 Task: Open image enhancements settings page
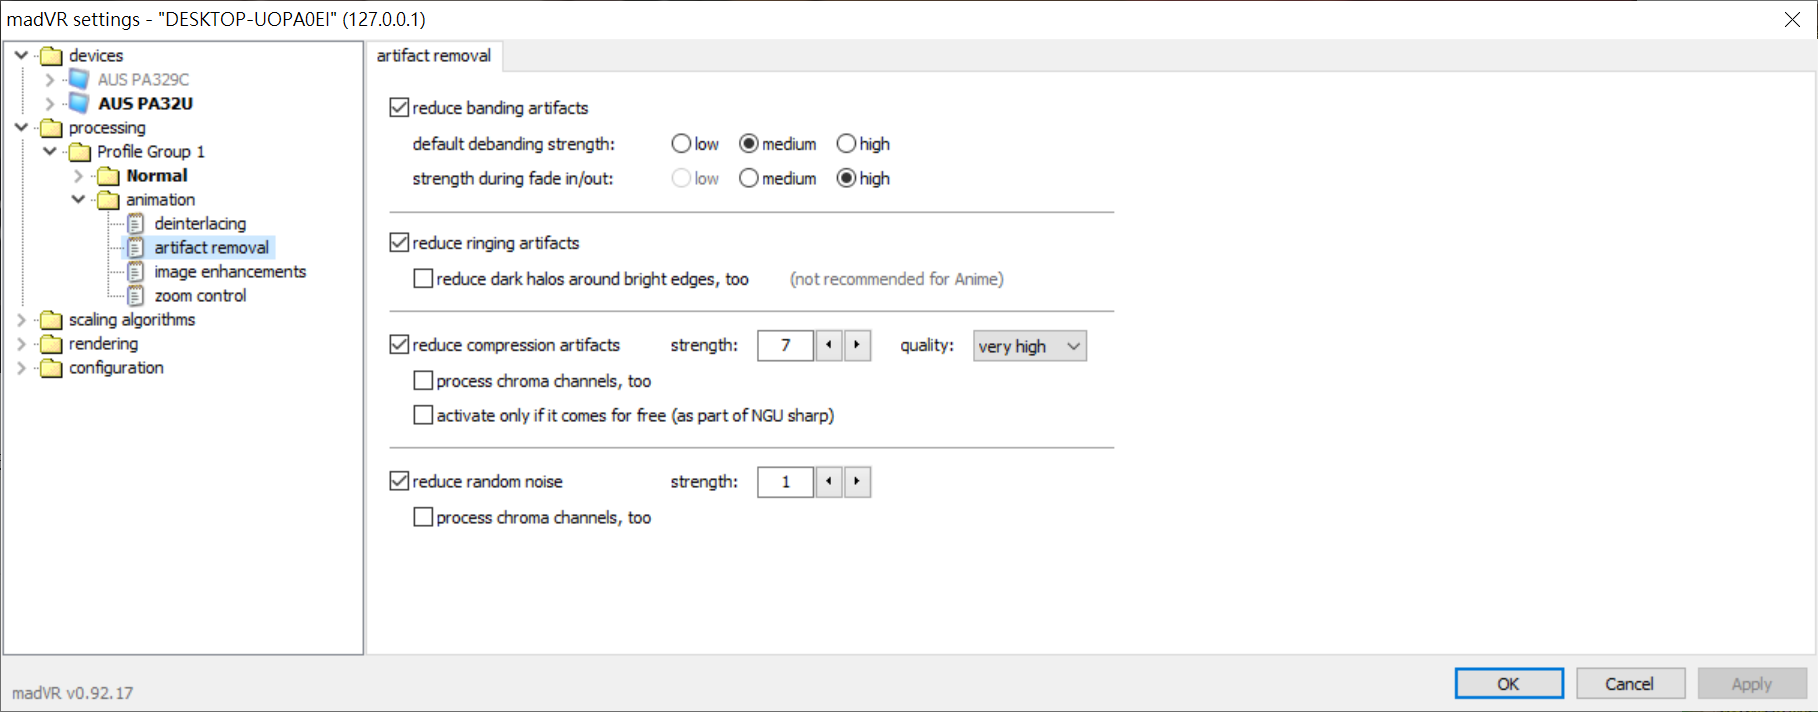pos(230,272)
